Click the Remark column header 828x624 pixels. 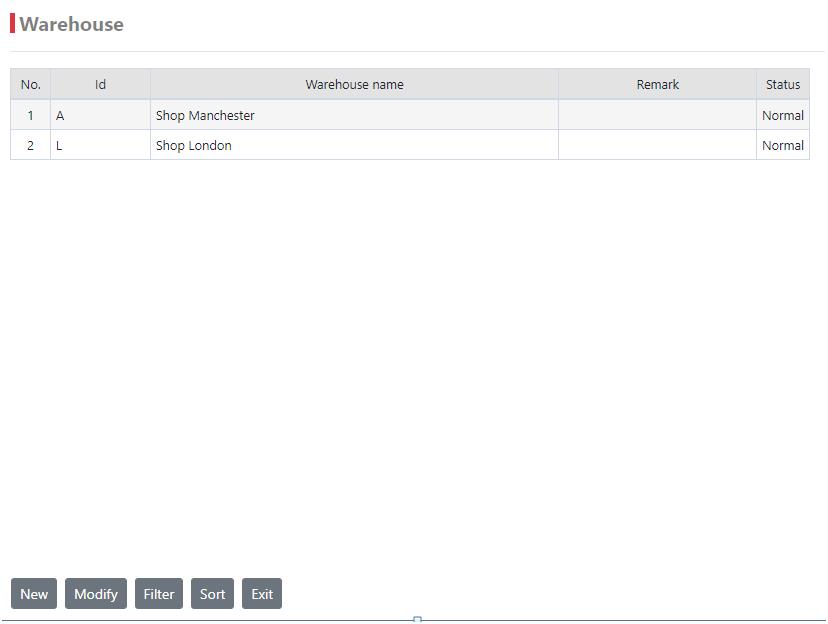coord(657,84)
